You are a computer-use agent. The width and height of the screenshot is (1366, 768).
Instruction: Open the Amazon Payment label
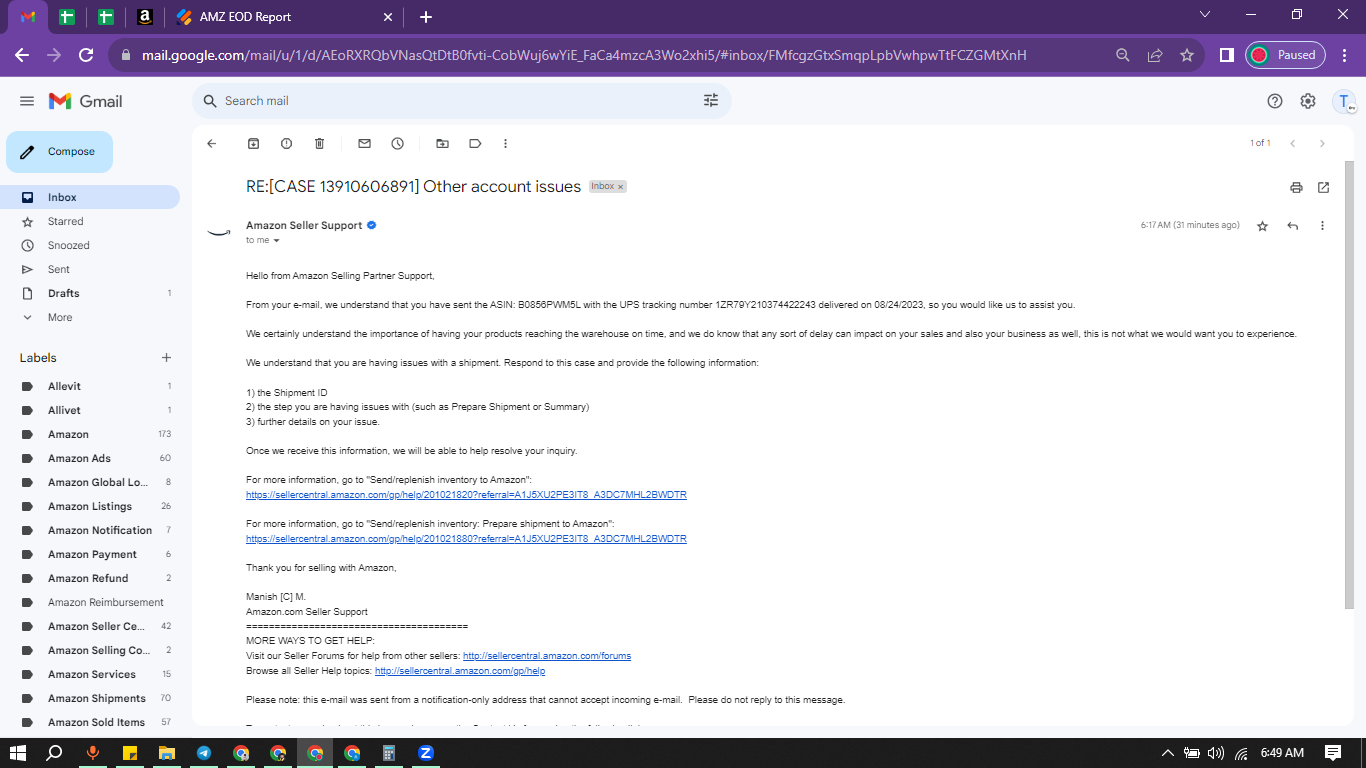tap(90, 555)
